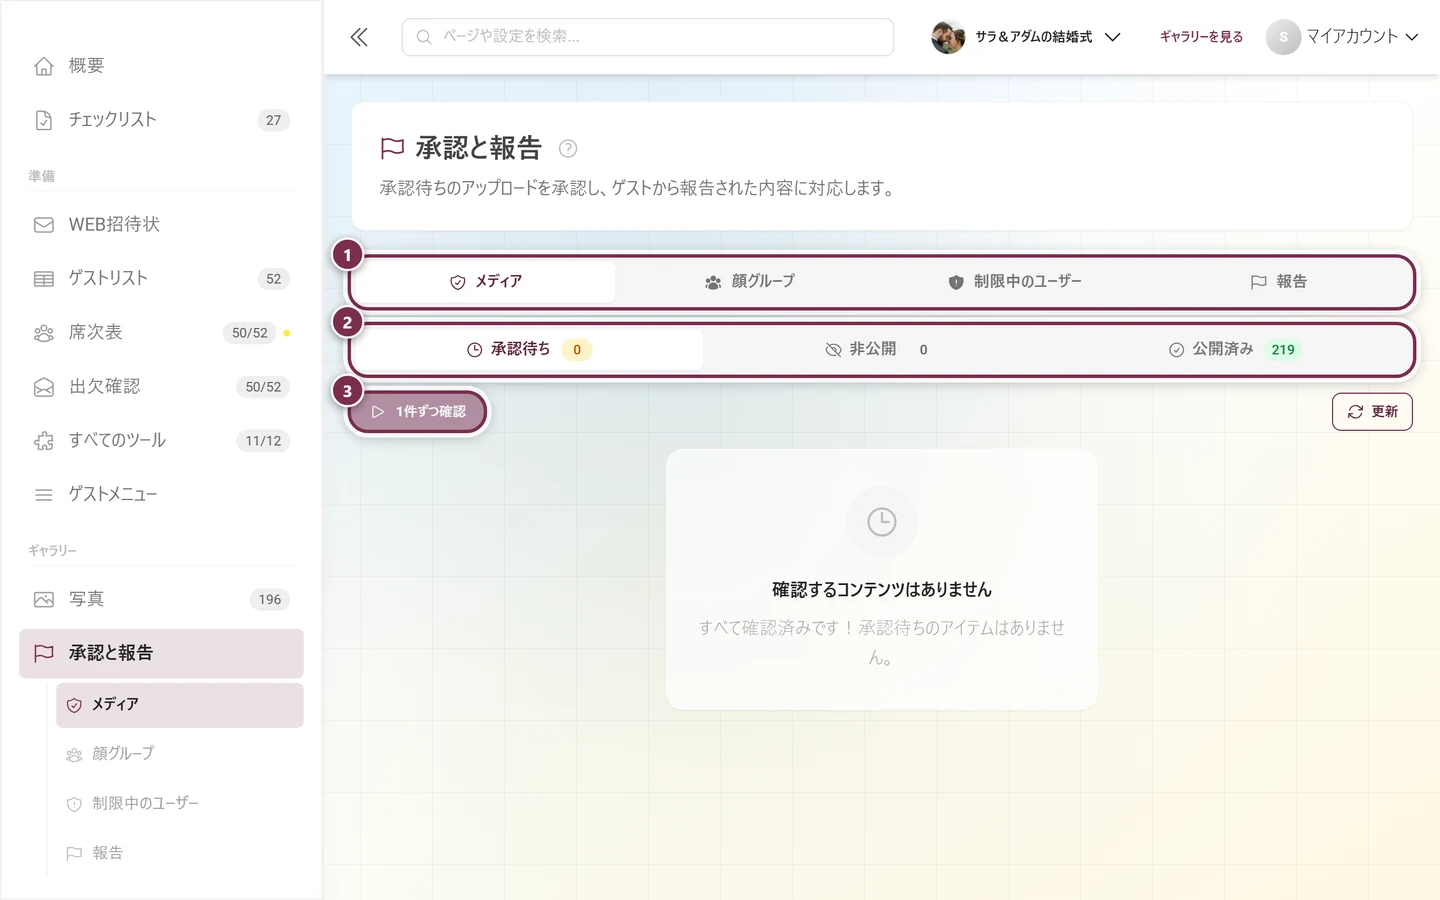Select 報告 sub-item in sidebar
Screen dimensions: 1440x900
(180, 854)
